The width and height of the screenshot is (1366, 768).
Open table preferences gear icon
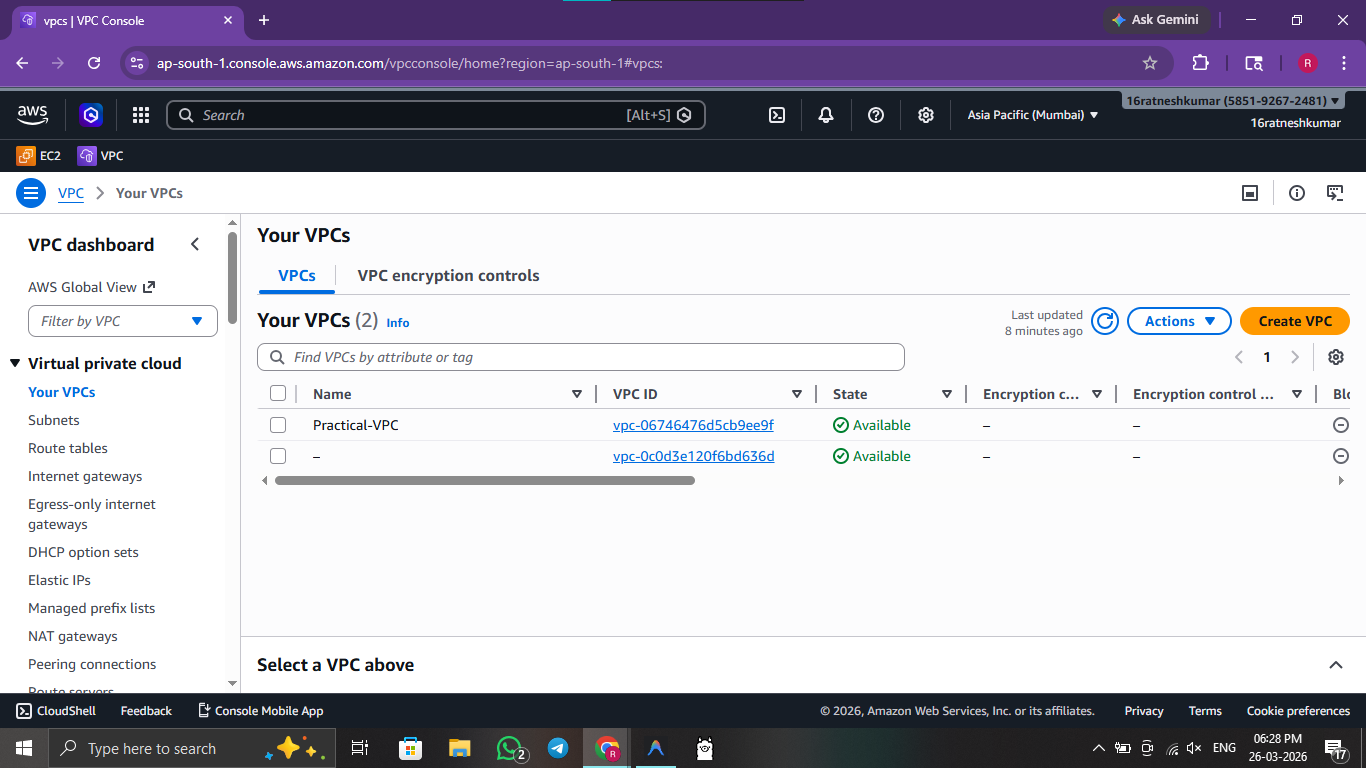coord(1336,357)
